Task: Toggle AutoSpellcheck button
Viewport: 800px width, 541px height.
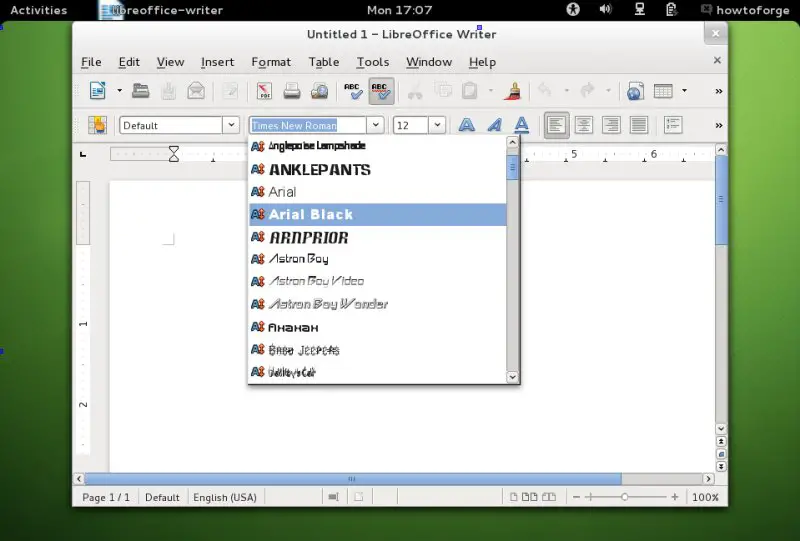Action: click(x=381, y=91)
